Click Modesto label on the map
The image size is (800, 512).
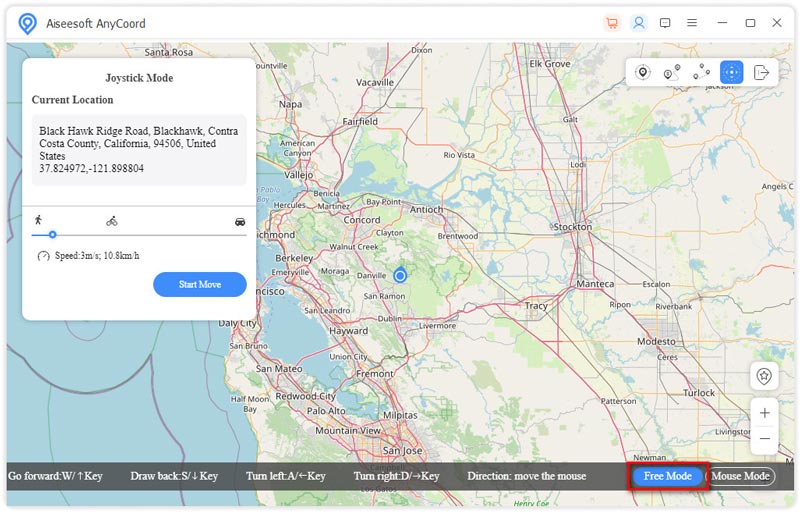(656, 341)
